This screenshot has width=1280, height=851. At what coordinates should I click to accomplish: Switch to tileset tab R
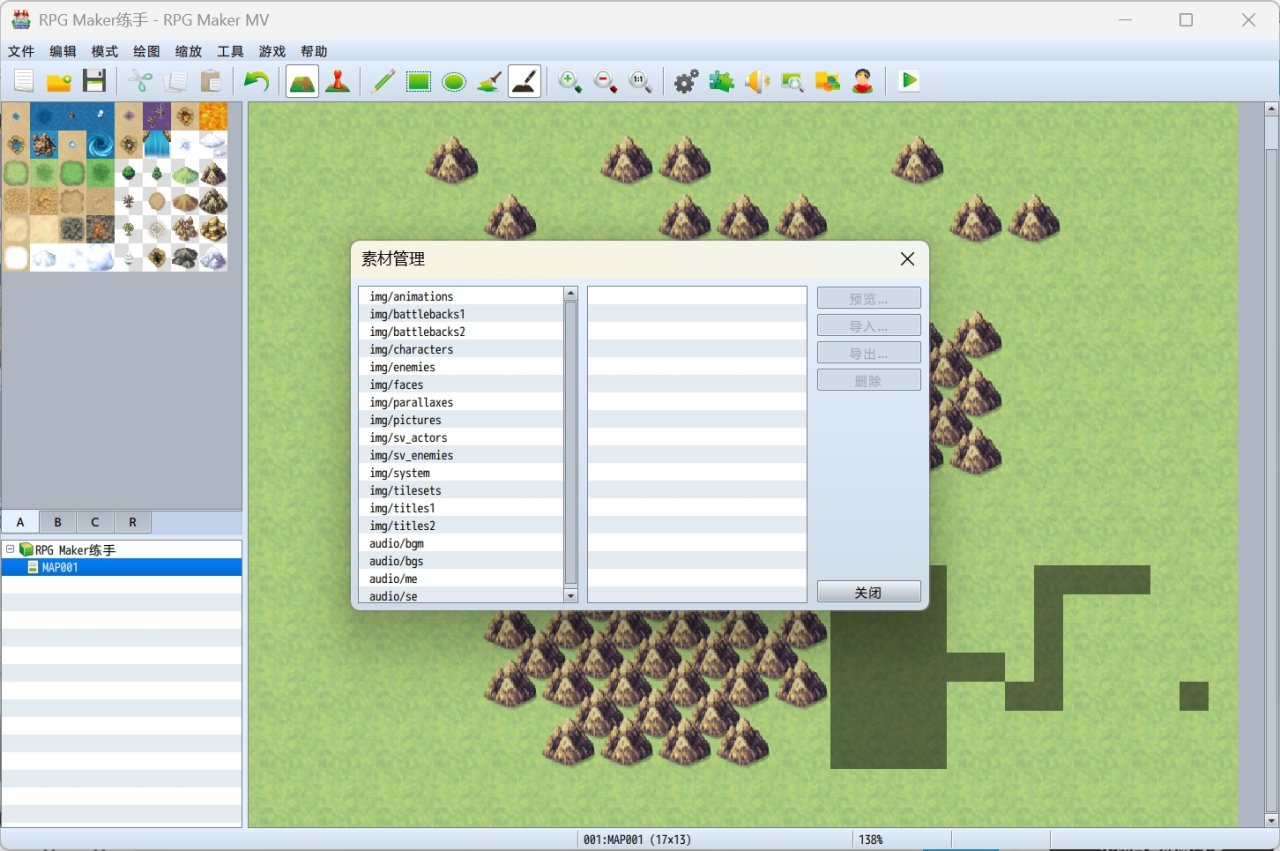tap(133, 522)
